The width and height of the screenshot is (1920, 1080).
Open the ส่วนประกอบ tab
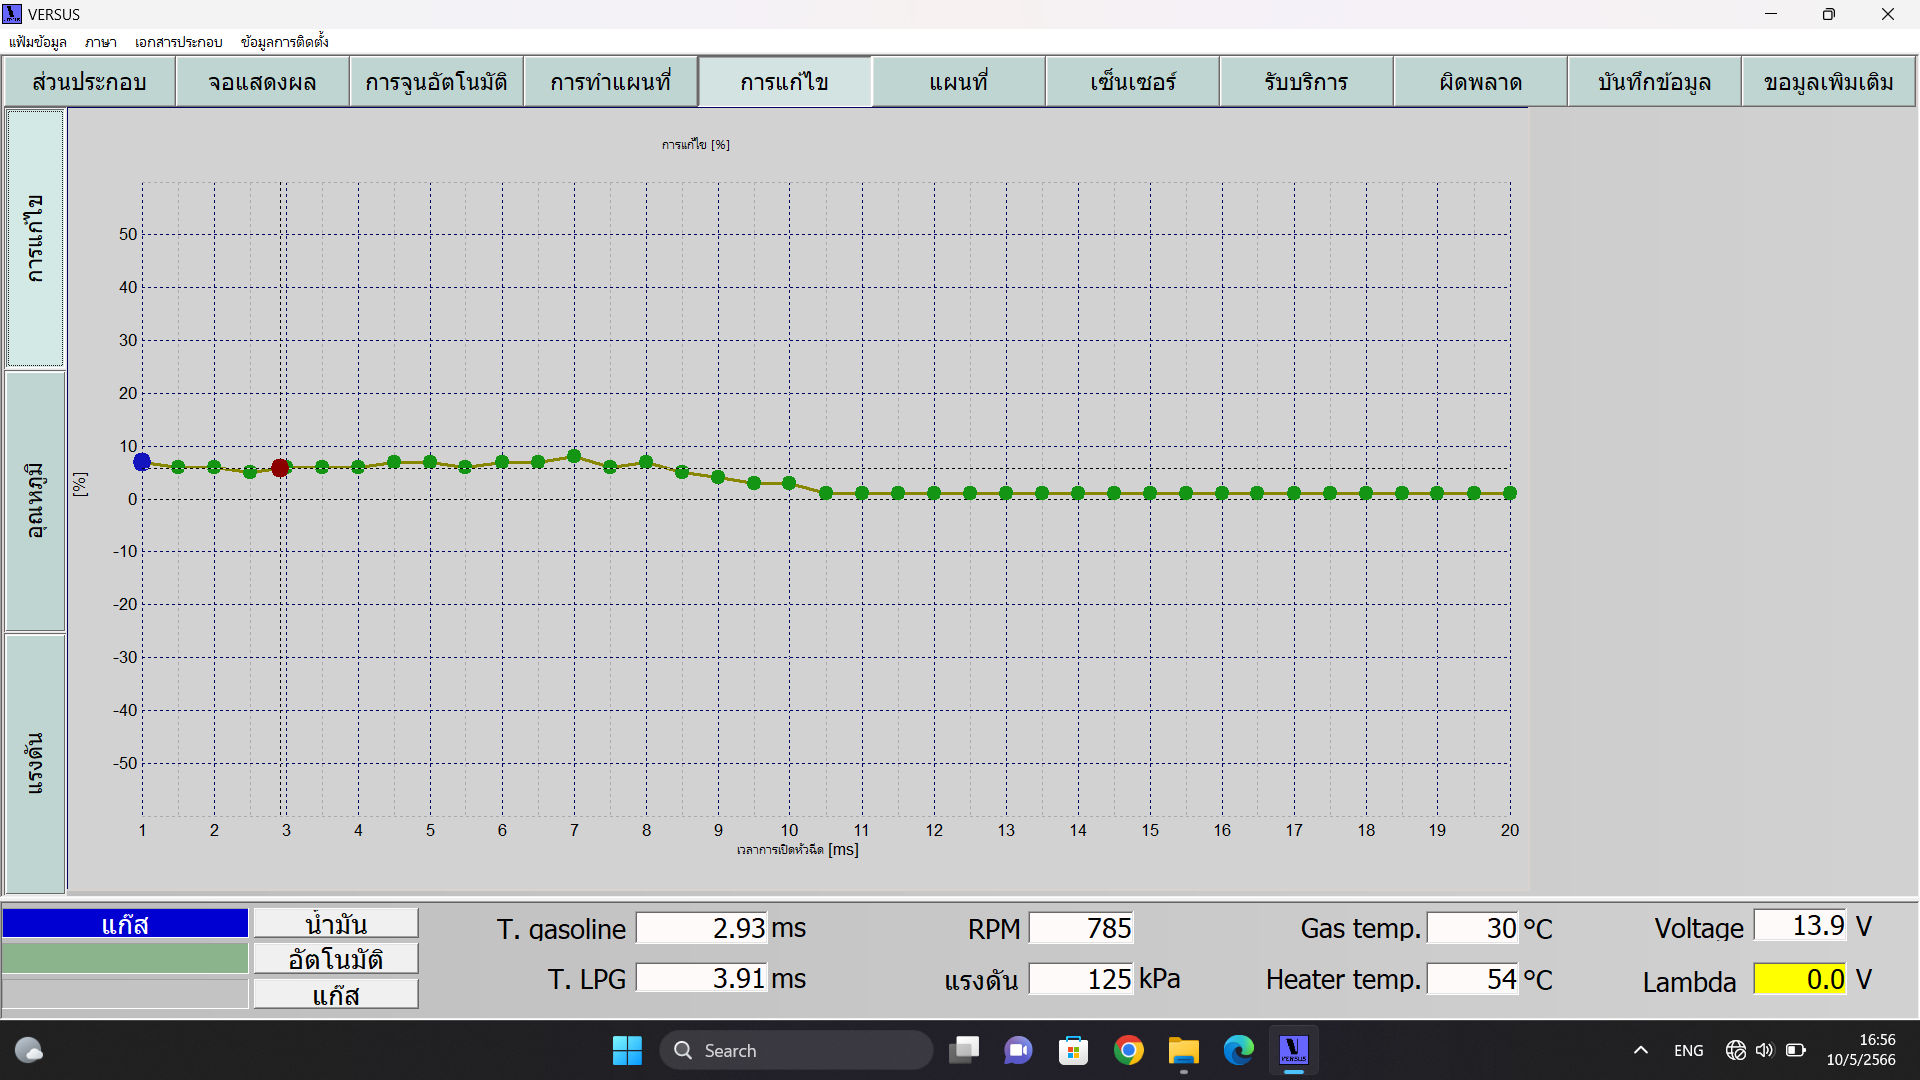[89, 82]
